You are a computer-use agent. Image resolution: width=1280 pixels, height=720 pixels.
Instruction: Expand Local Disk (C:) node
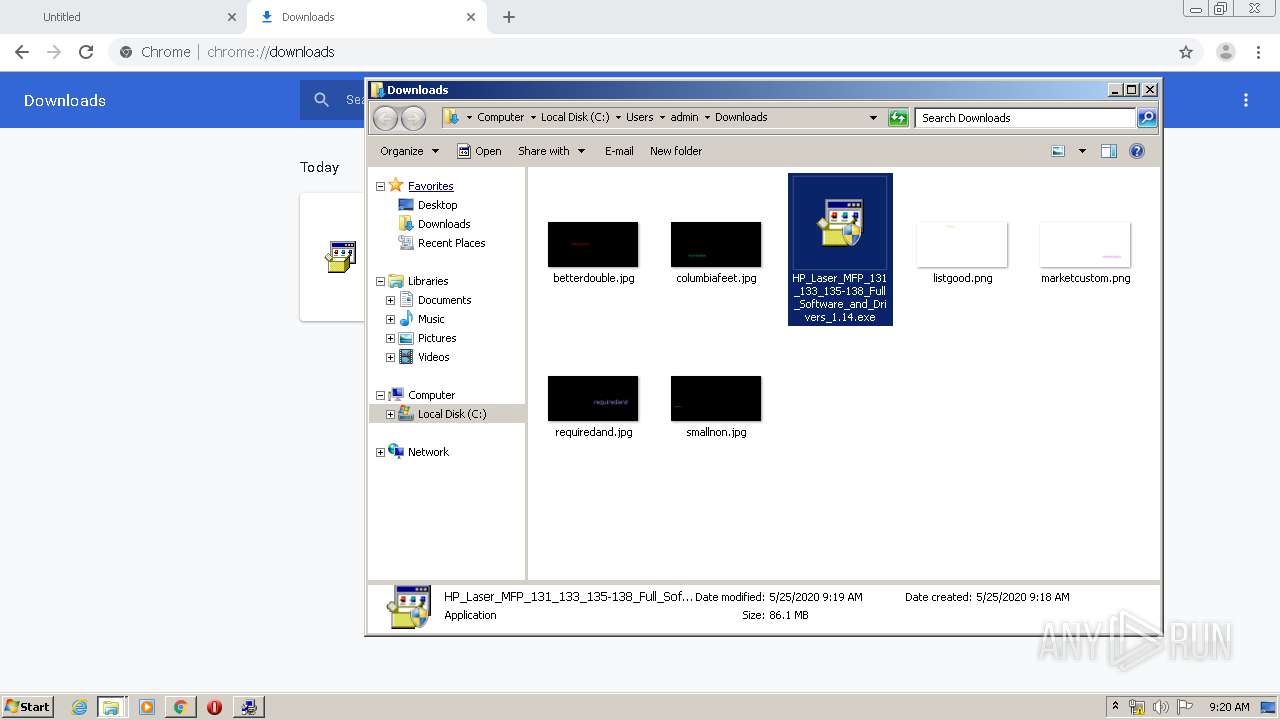(390, 414)
